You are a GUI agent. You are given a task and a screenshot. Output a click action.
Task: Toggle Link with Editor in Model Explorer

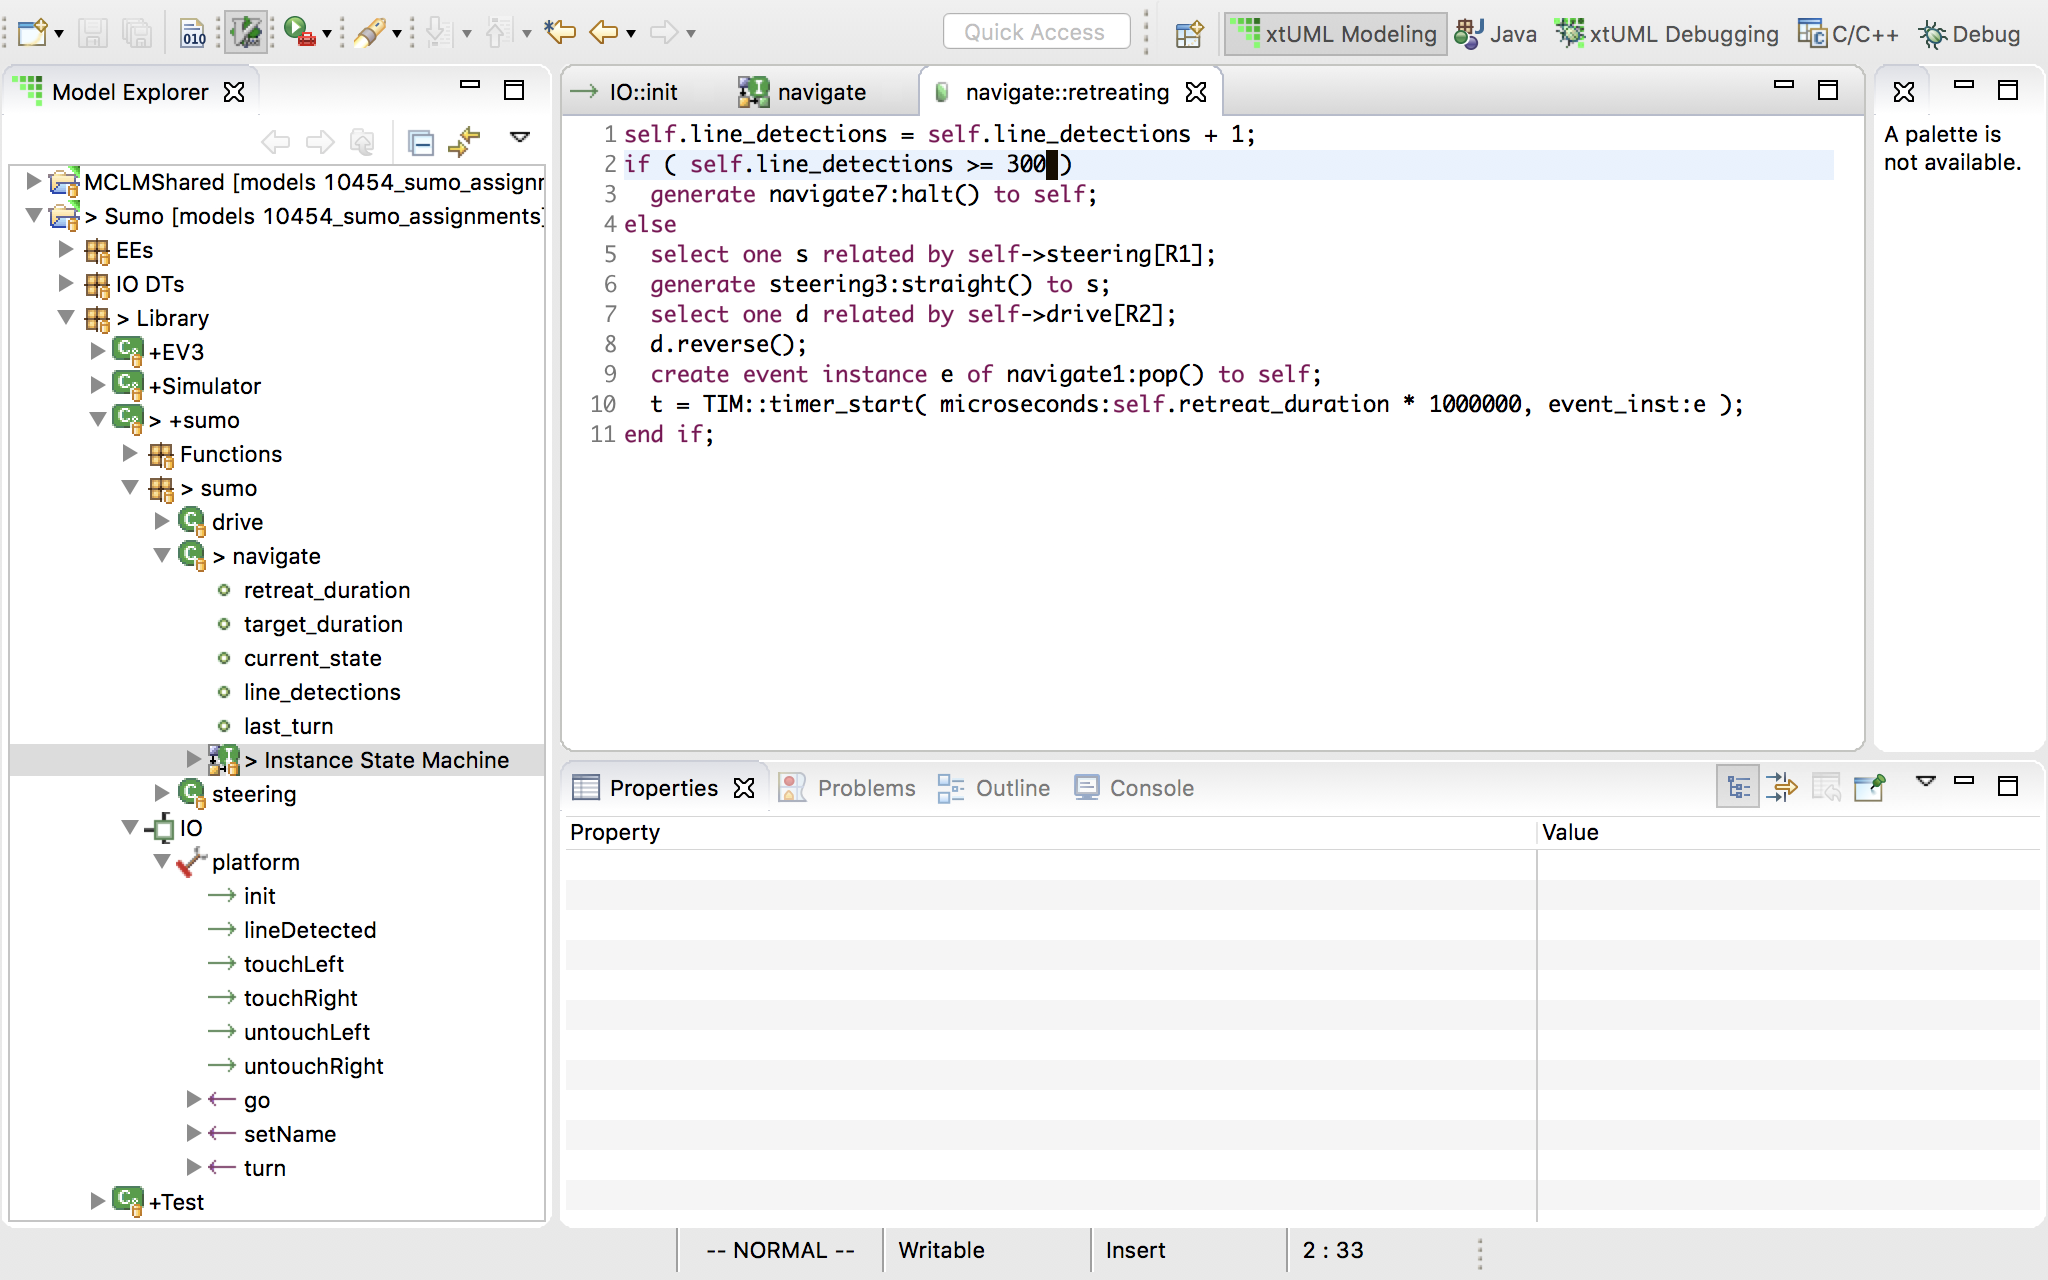coord(464,143)
